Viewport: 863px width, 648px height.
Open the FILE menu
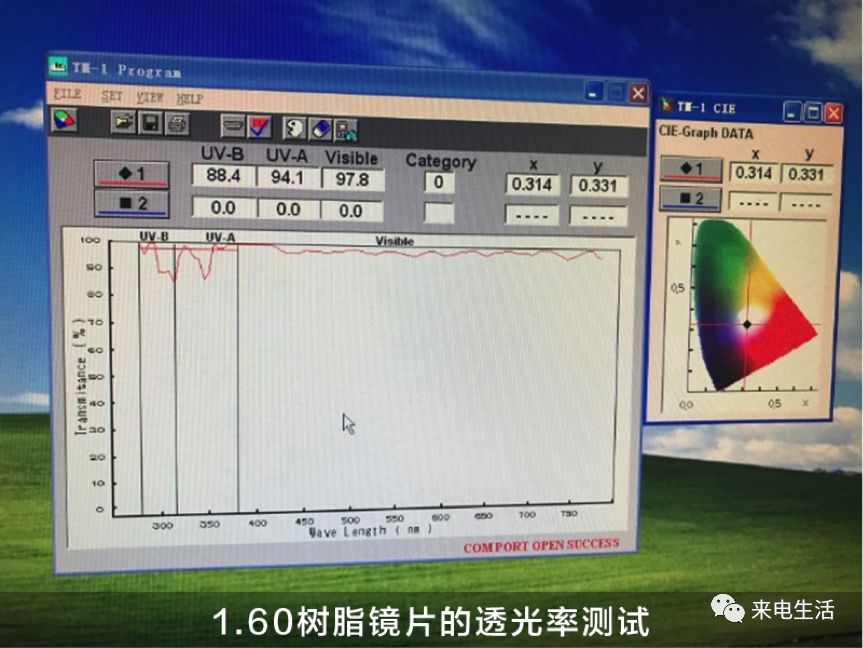click(x=68, y=94)
